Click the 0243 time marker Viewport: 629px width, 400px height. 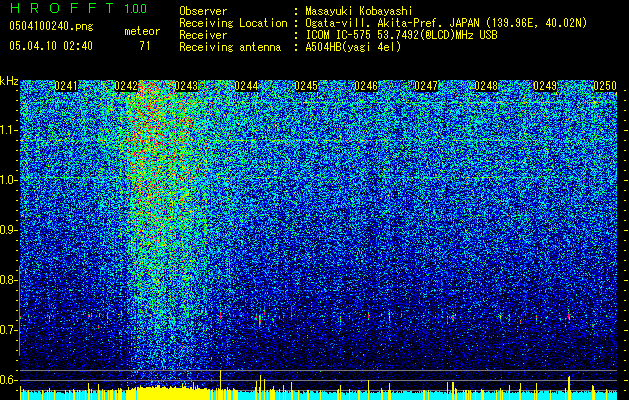[186, 86]
